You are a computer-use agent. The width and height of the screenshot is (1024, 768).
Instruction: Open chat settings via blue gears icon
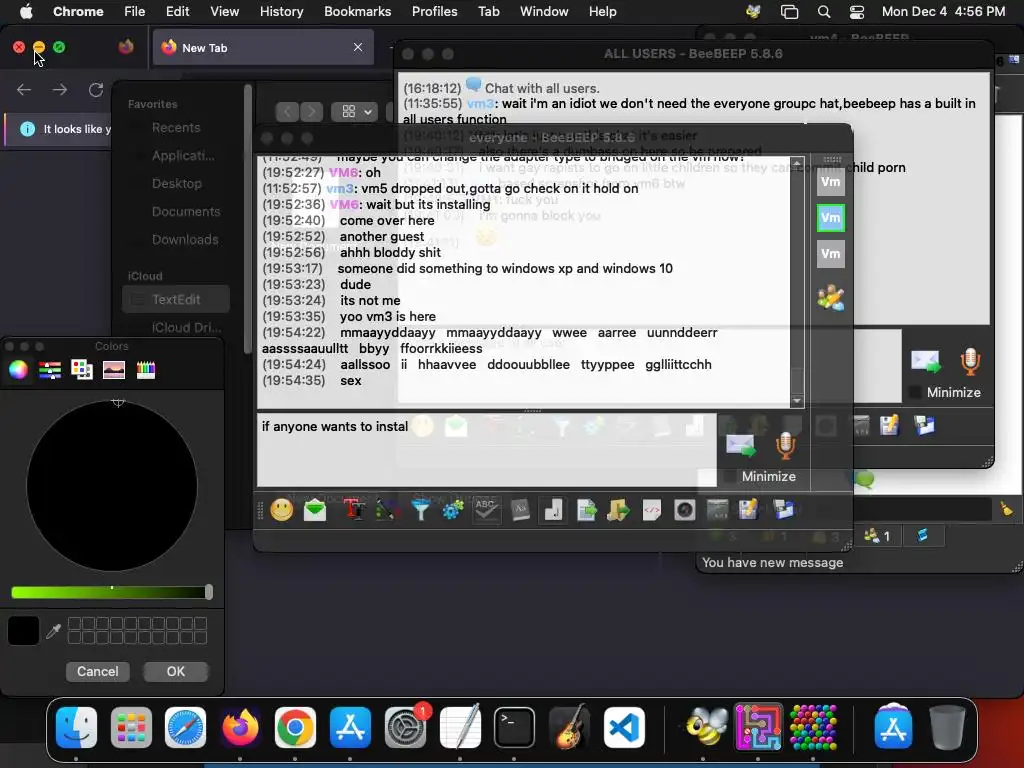(x=453, y=509)
